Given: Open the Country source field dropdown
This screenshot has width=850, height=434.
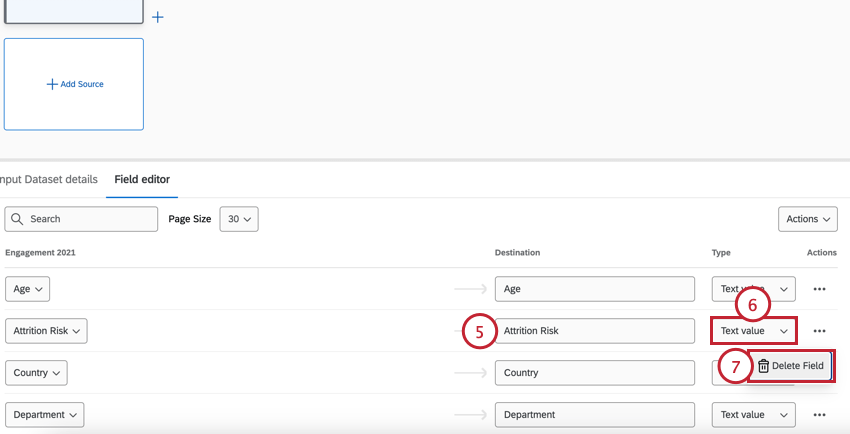Looking at the screenshot, I should point(36,373).
